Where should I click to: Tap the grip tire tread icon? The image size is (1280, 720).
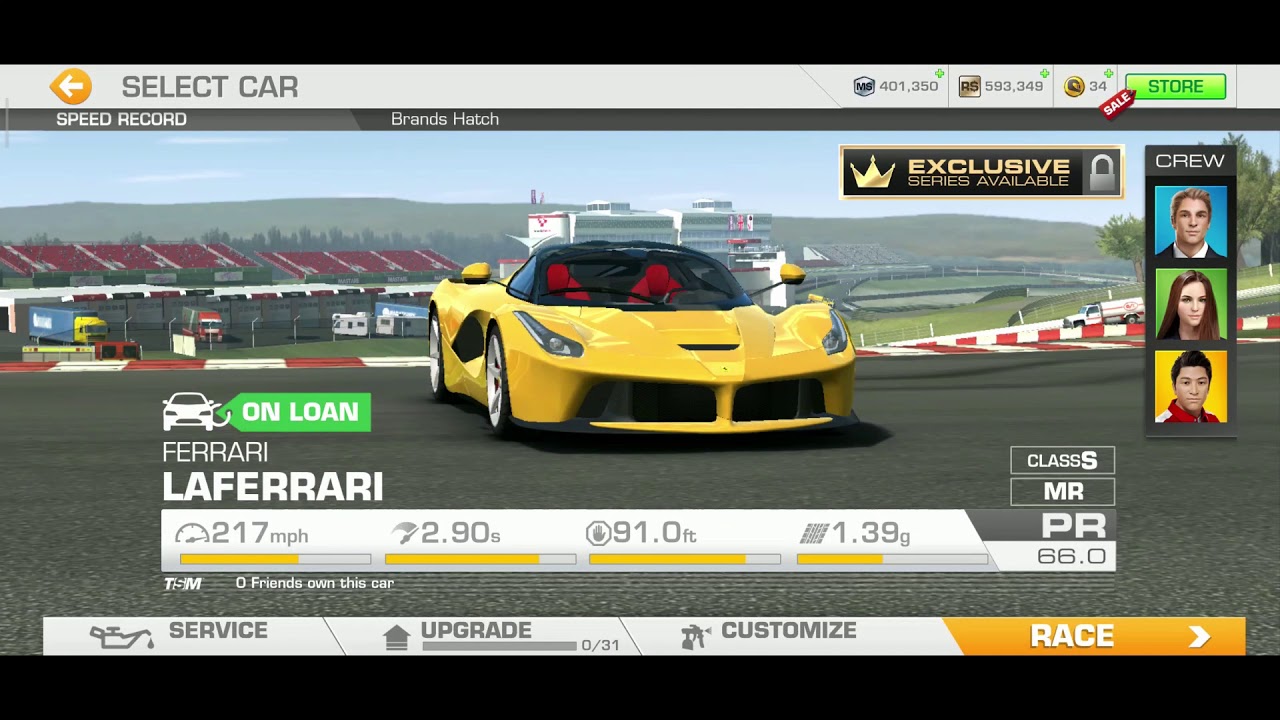point(814,534)
